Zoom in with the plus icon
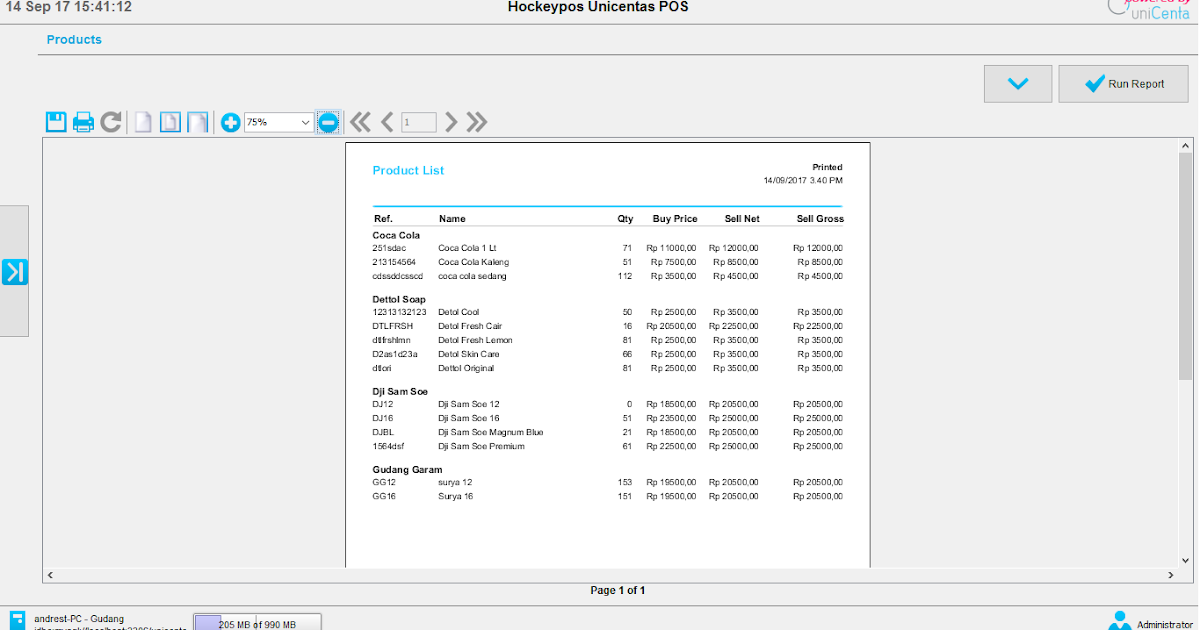 pos(230,122)
